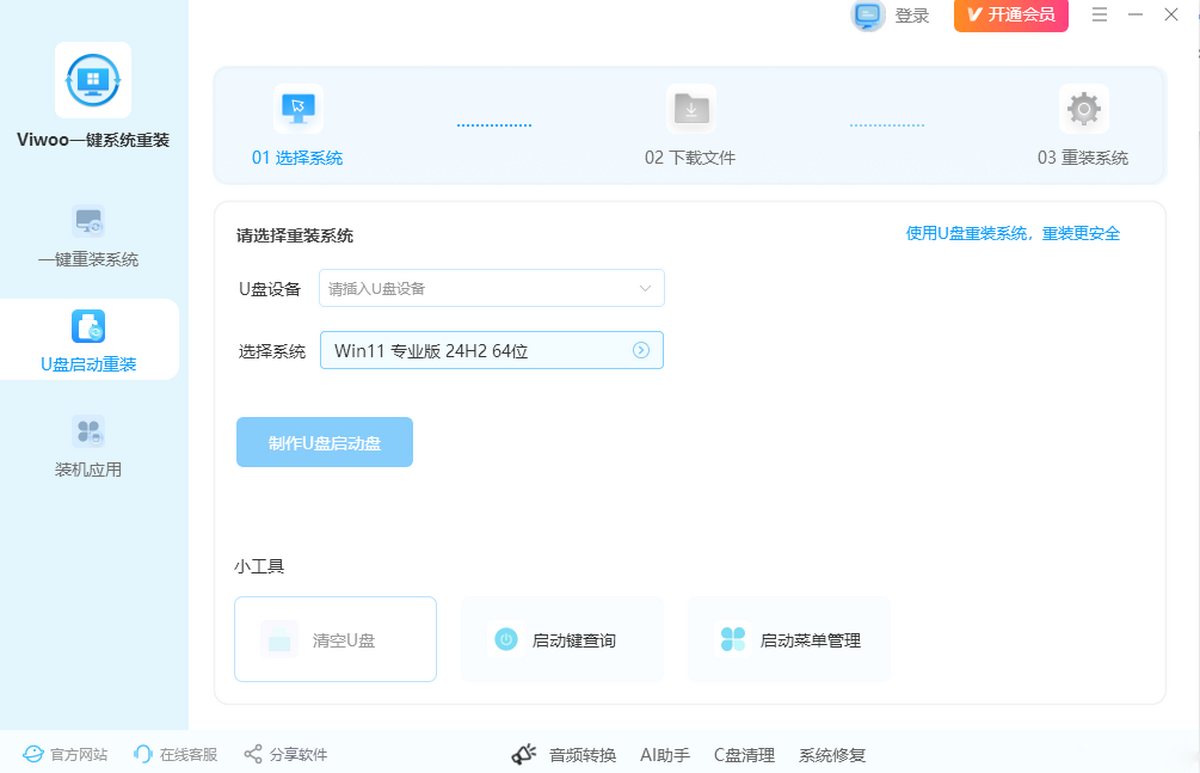Click the 03 重装系统 step label

(1083, 158)
